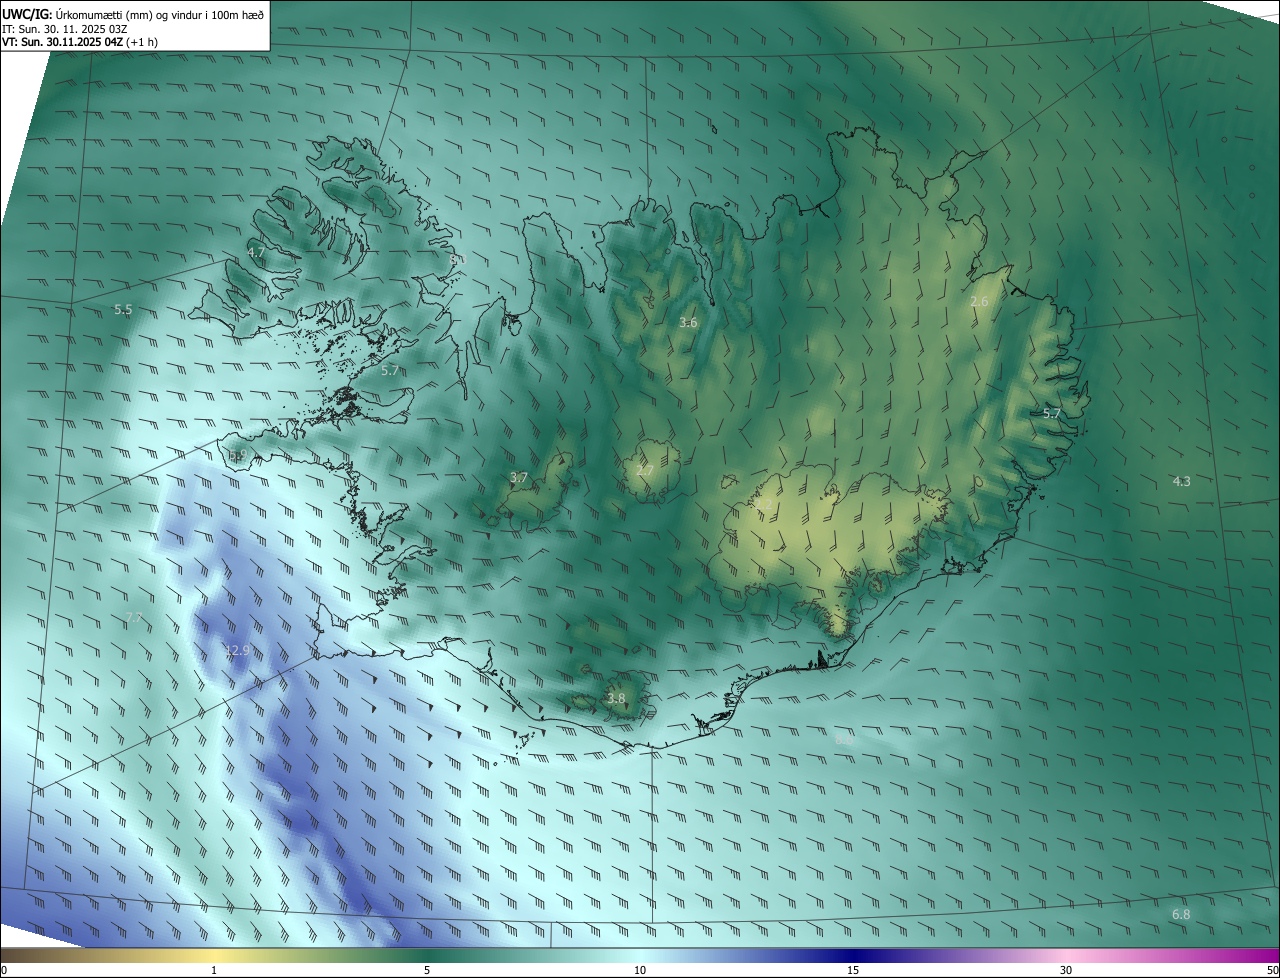
Task: Click the 5.7 value by the western bay islands
Action: click(x=390, y=370)
